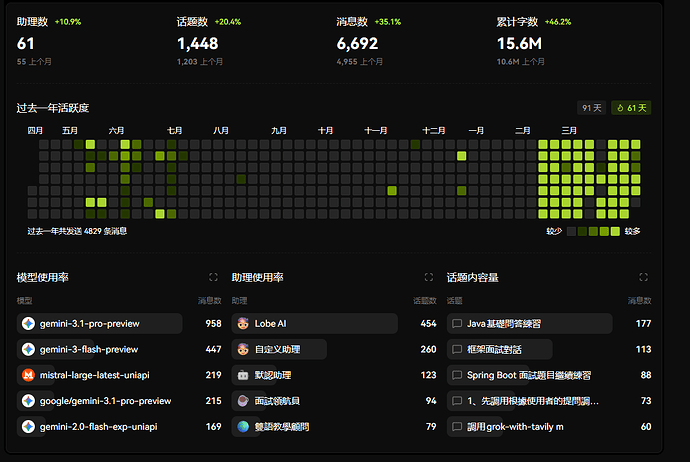Screen dimensions: 690x462
Task: Click the chat icon beside 框架面試對話
Action: click(x=457, y=349)
